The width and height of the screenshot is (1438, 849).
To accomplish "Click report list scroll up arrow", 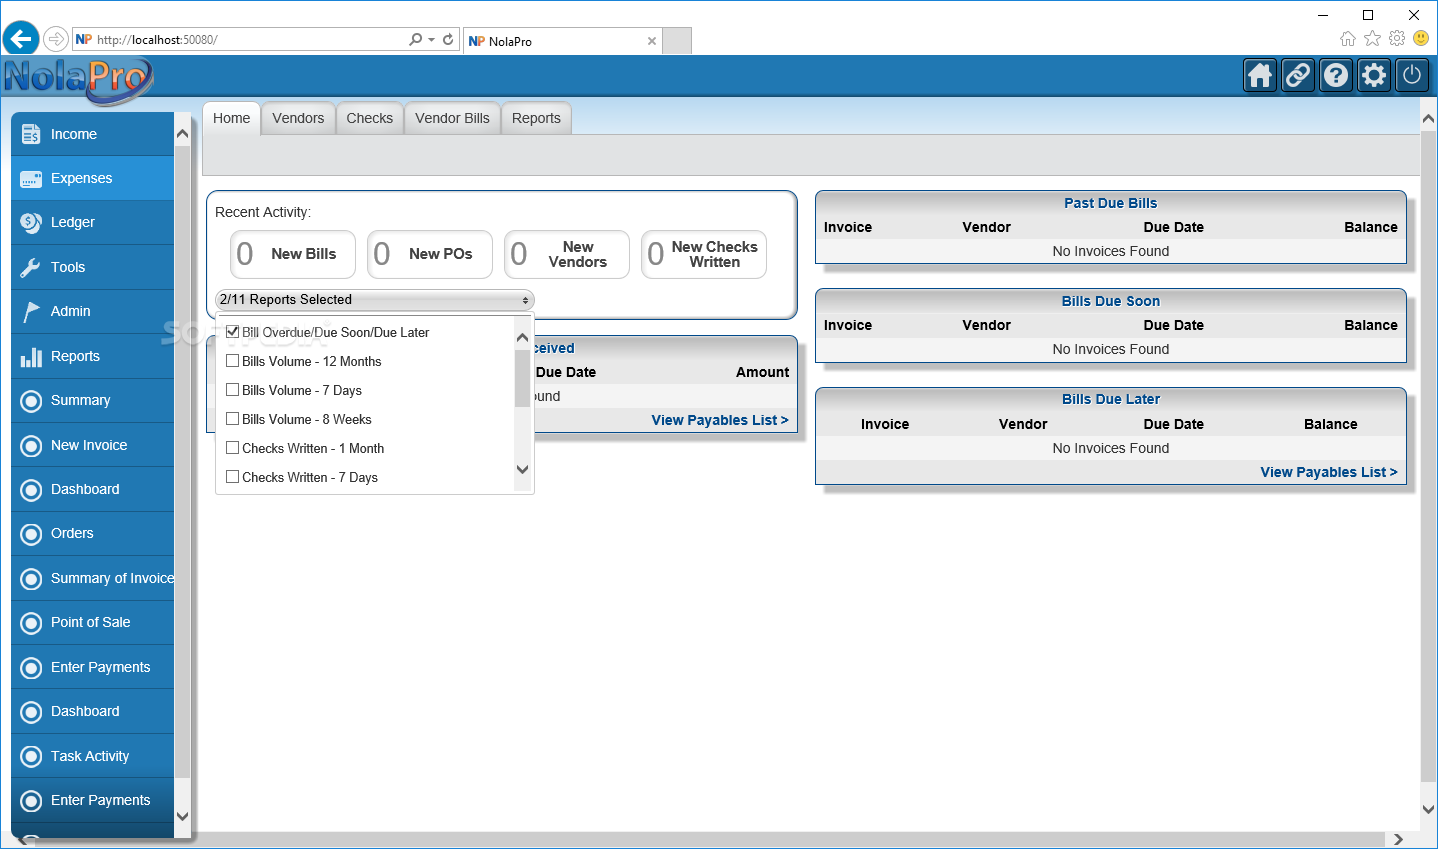I will pyautogui.click(x=522, y=338).
